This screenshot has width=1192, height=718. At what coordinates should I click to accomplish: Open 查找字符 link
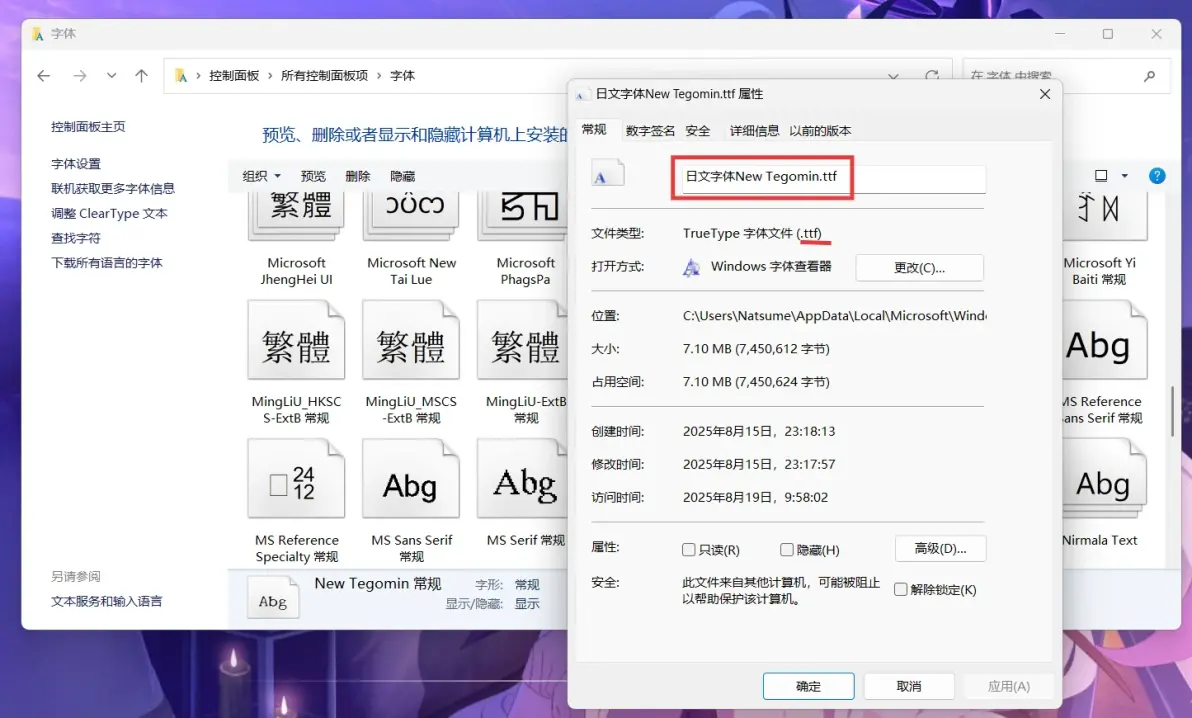click(x=76, y=238)
